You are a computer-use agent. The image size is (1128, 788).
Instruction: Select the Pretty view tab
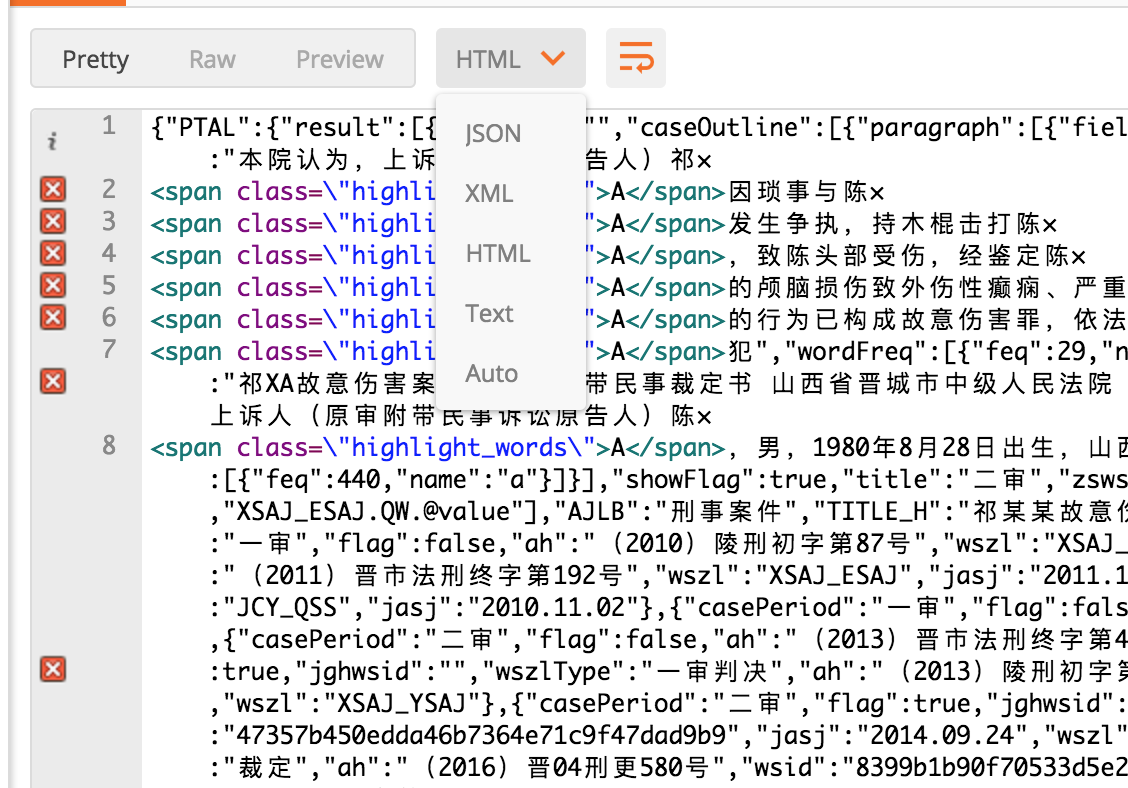coord(96,59)
